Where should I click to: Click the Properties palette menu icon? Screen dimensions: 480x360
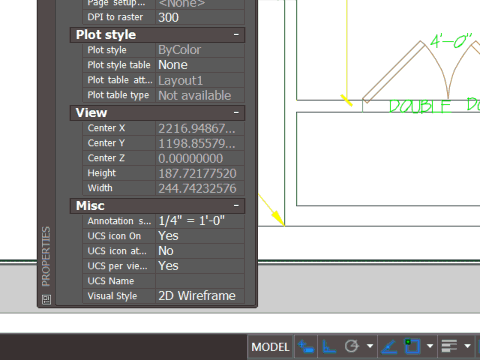(x=47, y=299)
